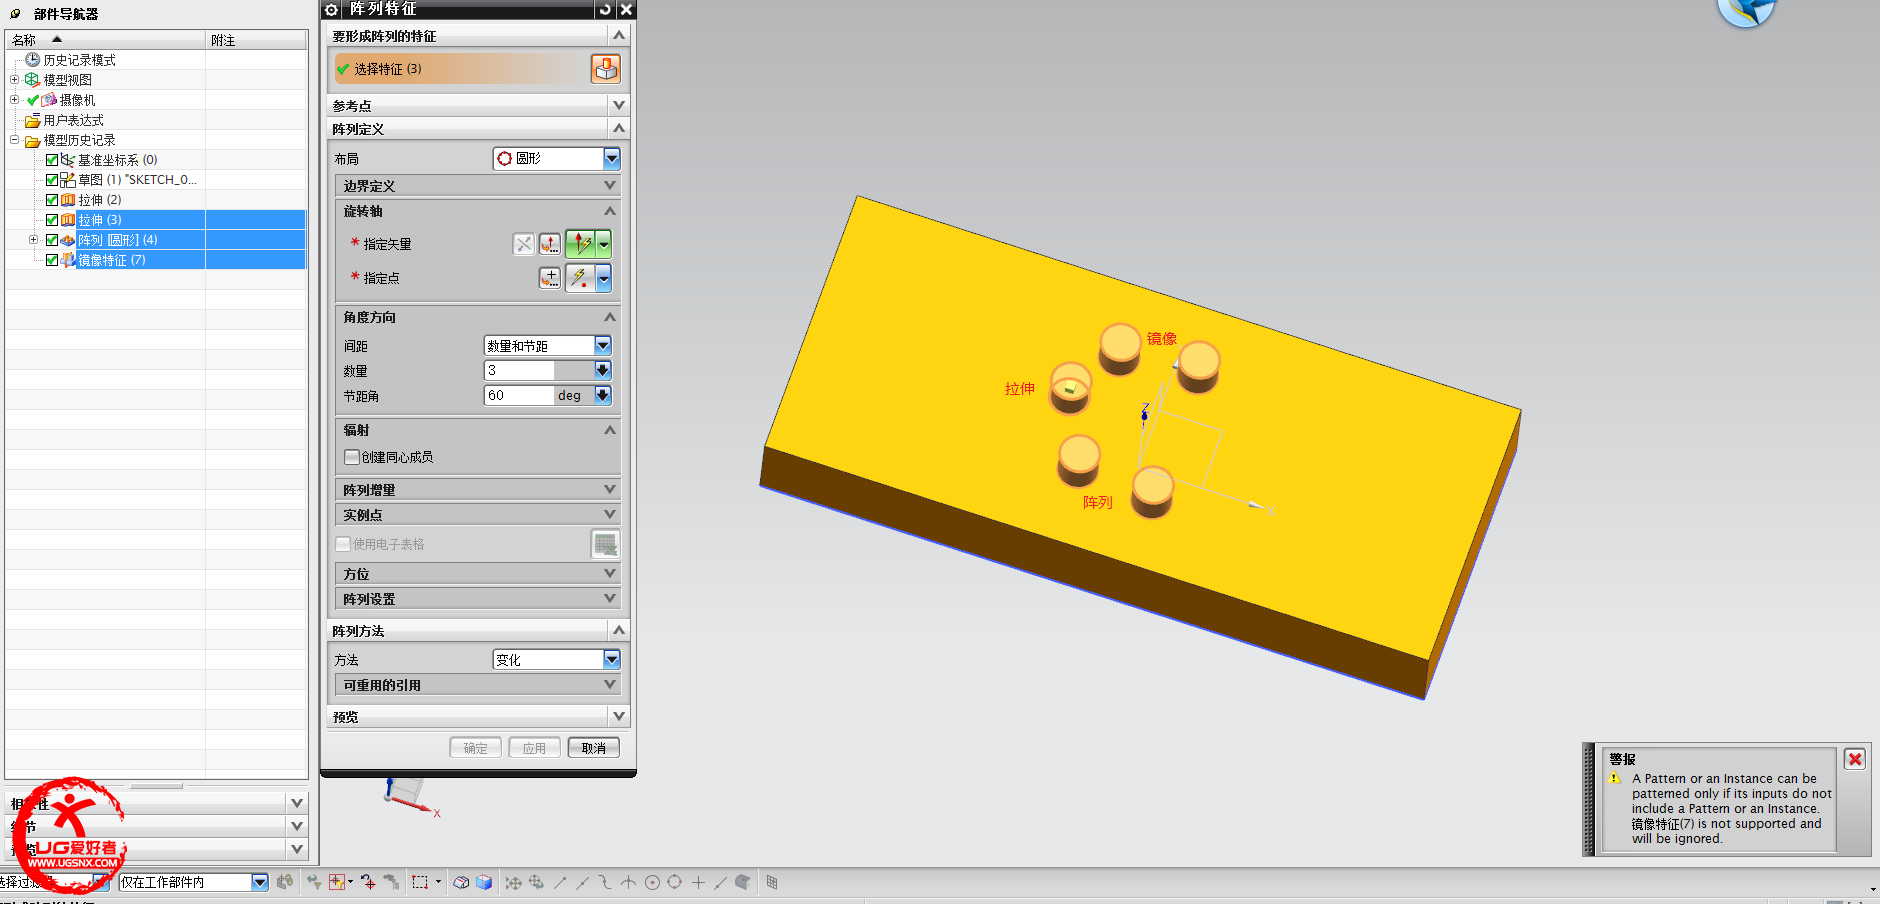1880x904 pixels.
Task: Toggle 使用电子表格 checkbox
Action: [x=343, y=544]
